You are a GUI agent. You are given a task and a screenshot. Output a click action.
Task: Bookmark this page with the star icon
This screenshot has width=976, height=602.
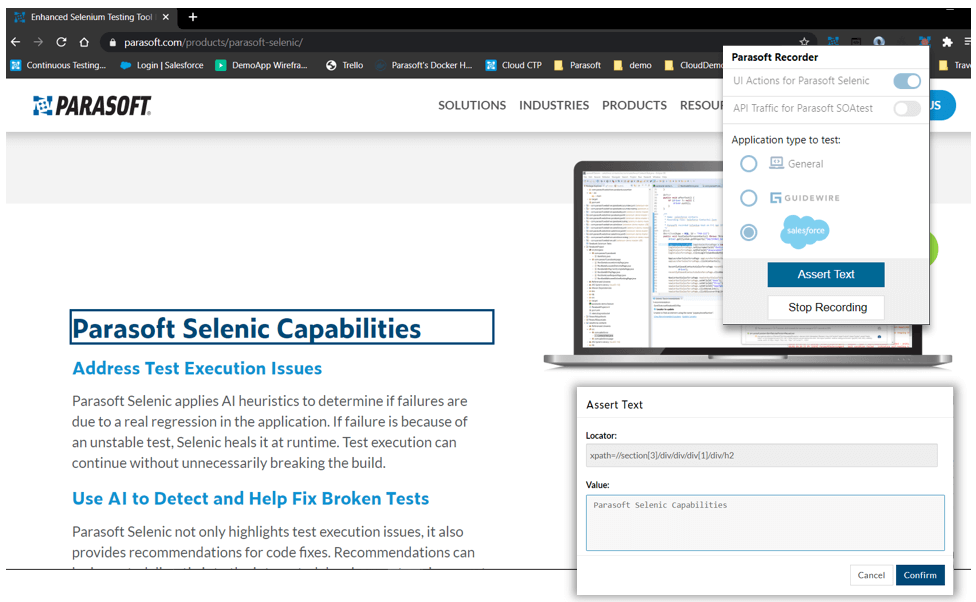coord(804,42)
